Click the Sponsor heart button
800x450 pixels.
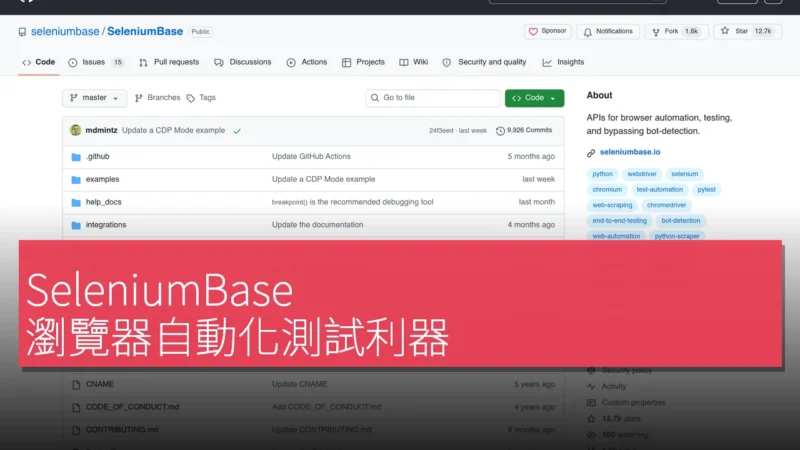(547, 32)
